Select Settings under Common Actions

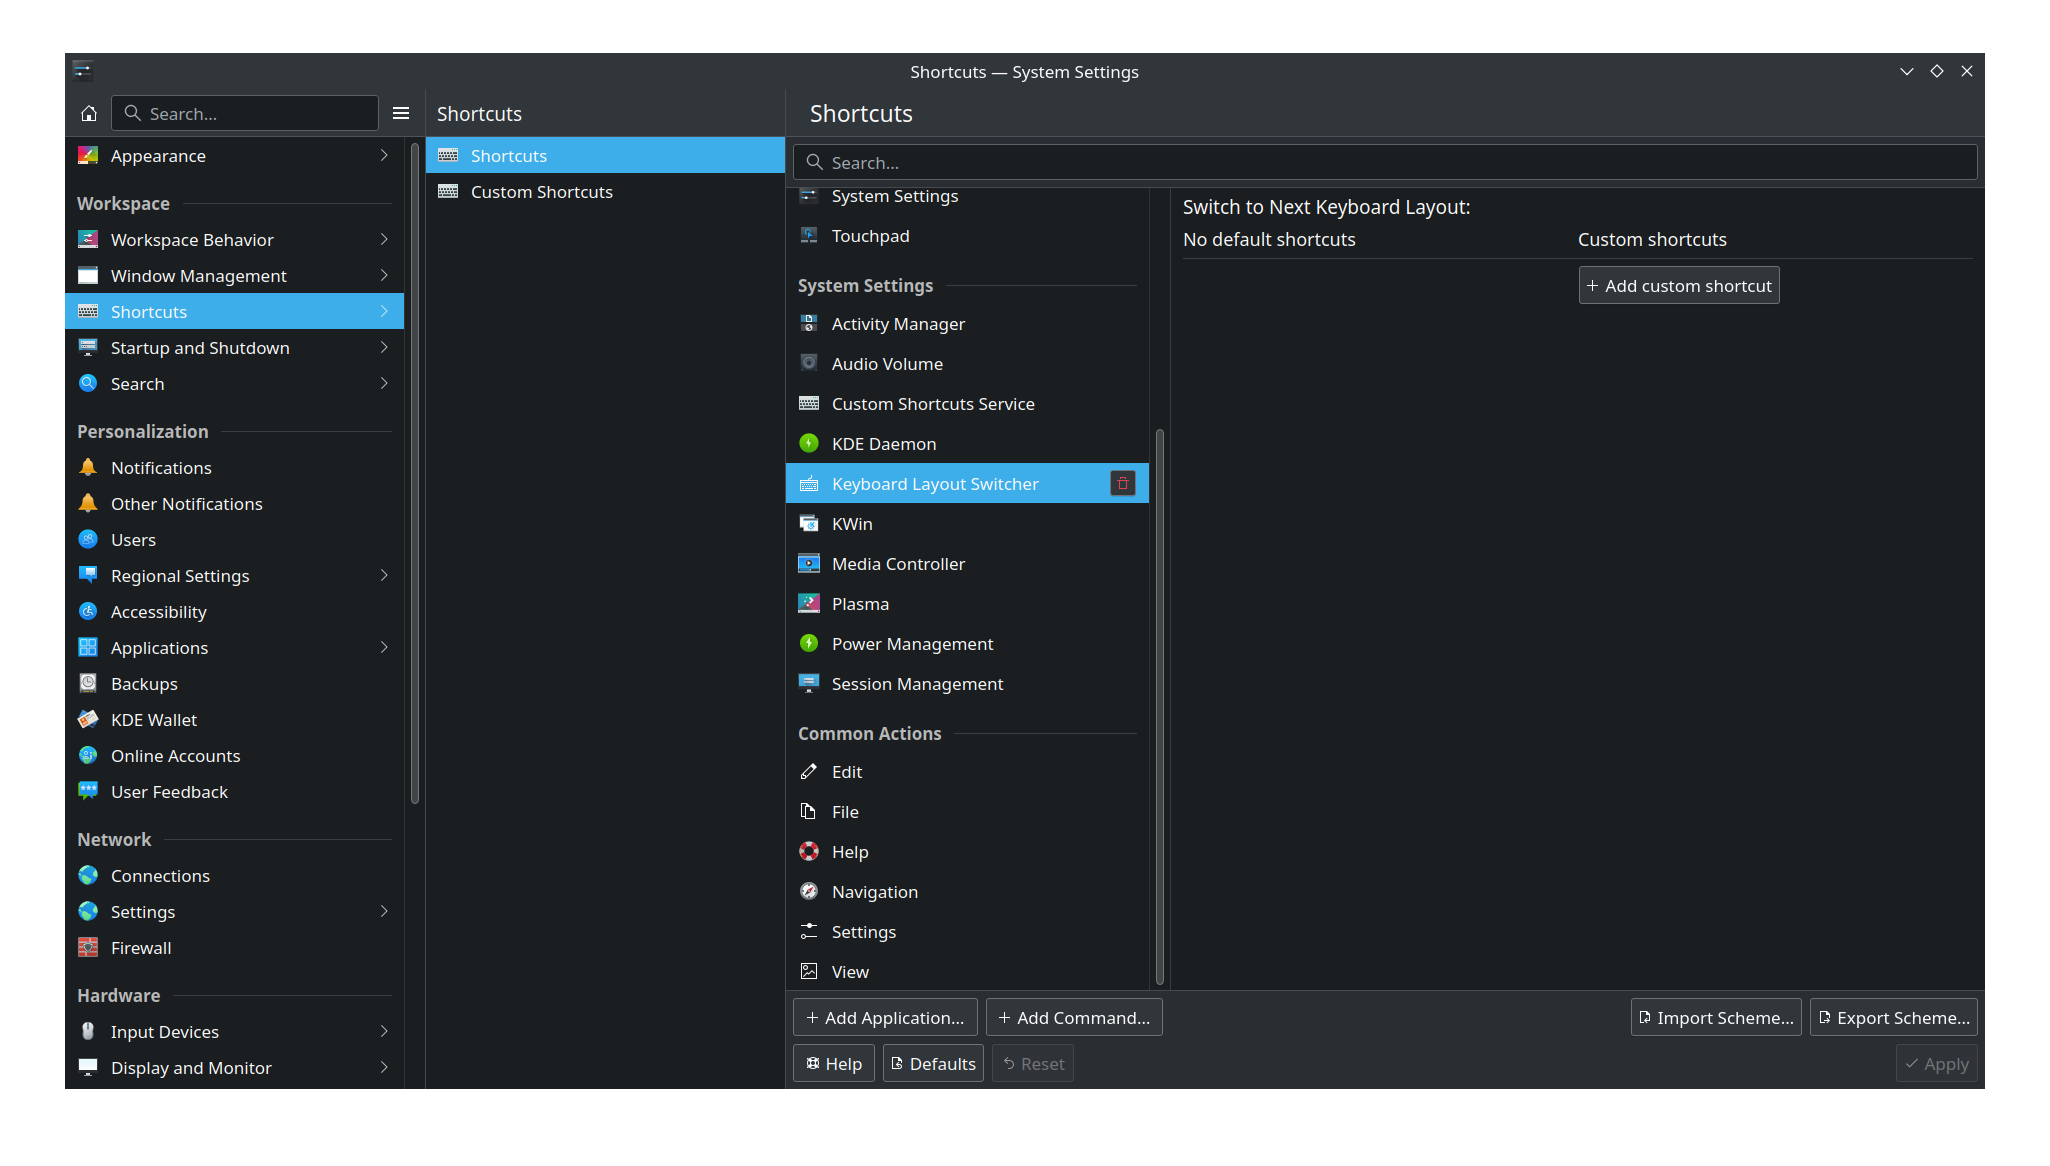click(967, 932)
